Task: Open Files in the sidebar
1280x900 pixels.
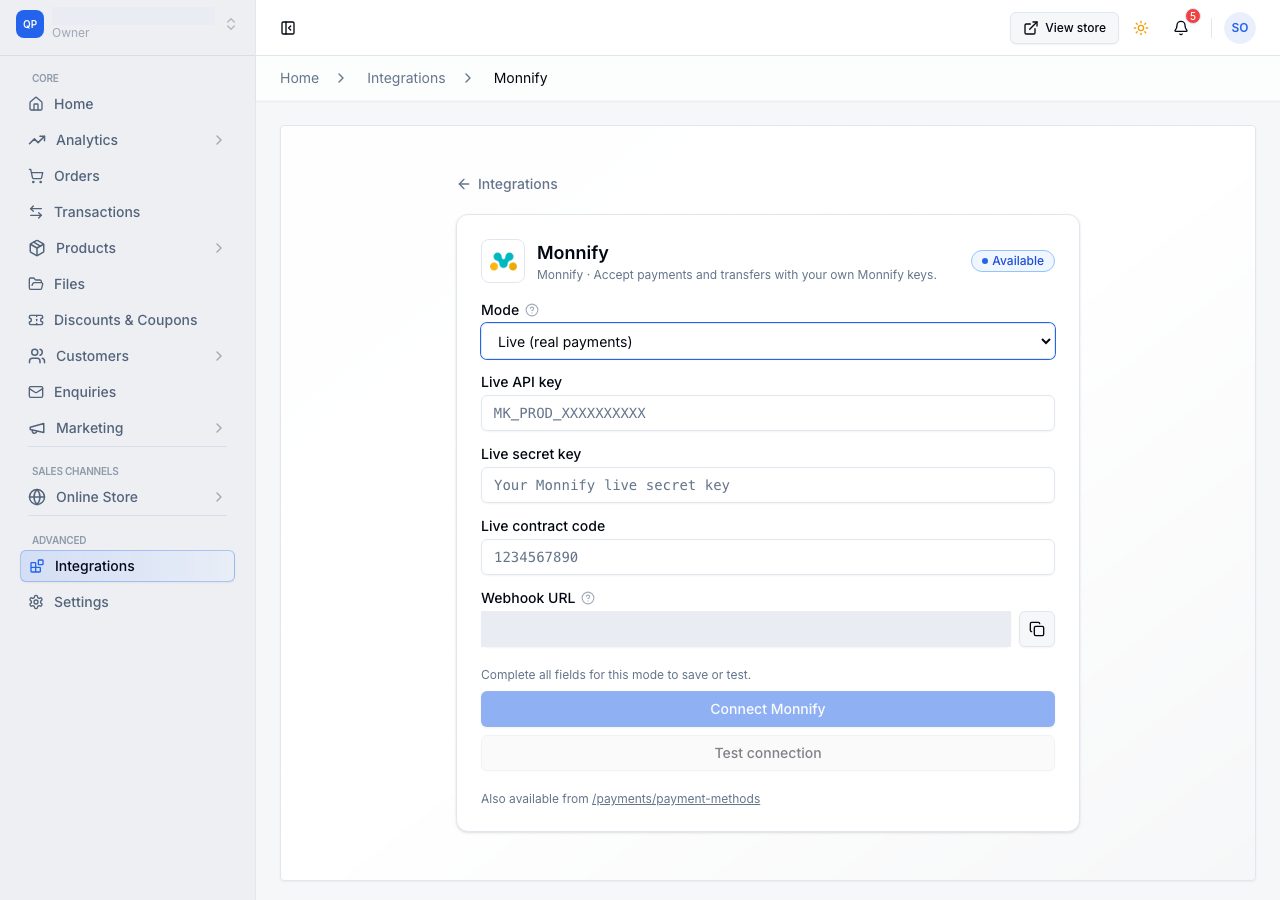Action: coord(127,284)
